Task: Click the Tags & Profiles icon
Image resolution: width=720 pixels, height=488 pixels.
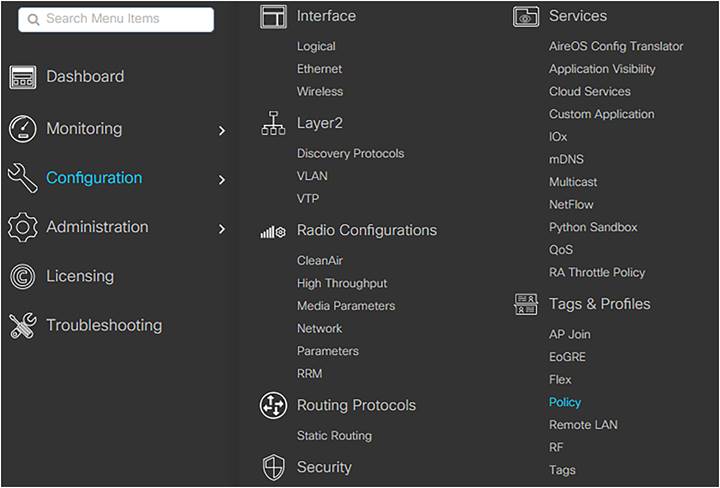Action: tap(526, 304)
